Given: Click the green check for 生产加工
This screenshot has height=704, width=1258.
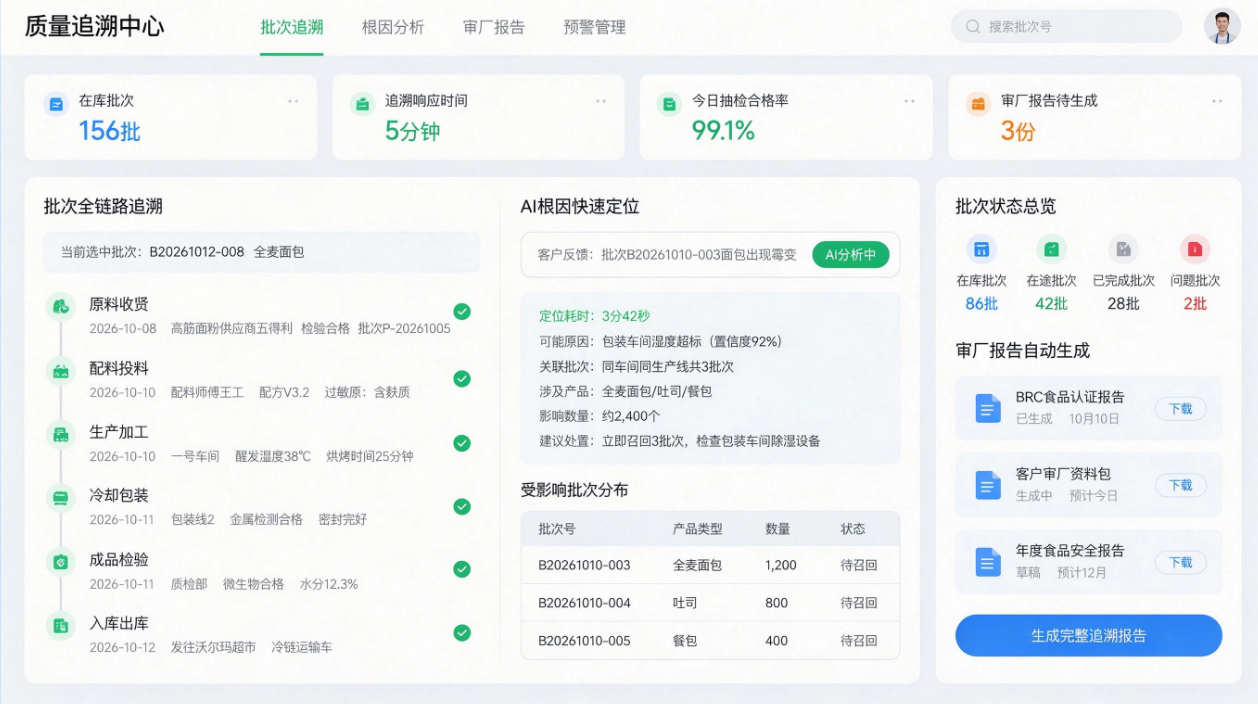Looking at the screenshot, I should pos(462,443).
